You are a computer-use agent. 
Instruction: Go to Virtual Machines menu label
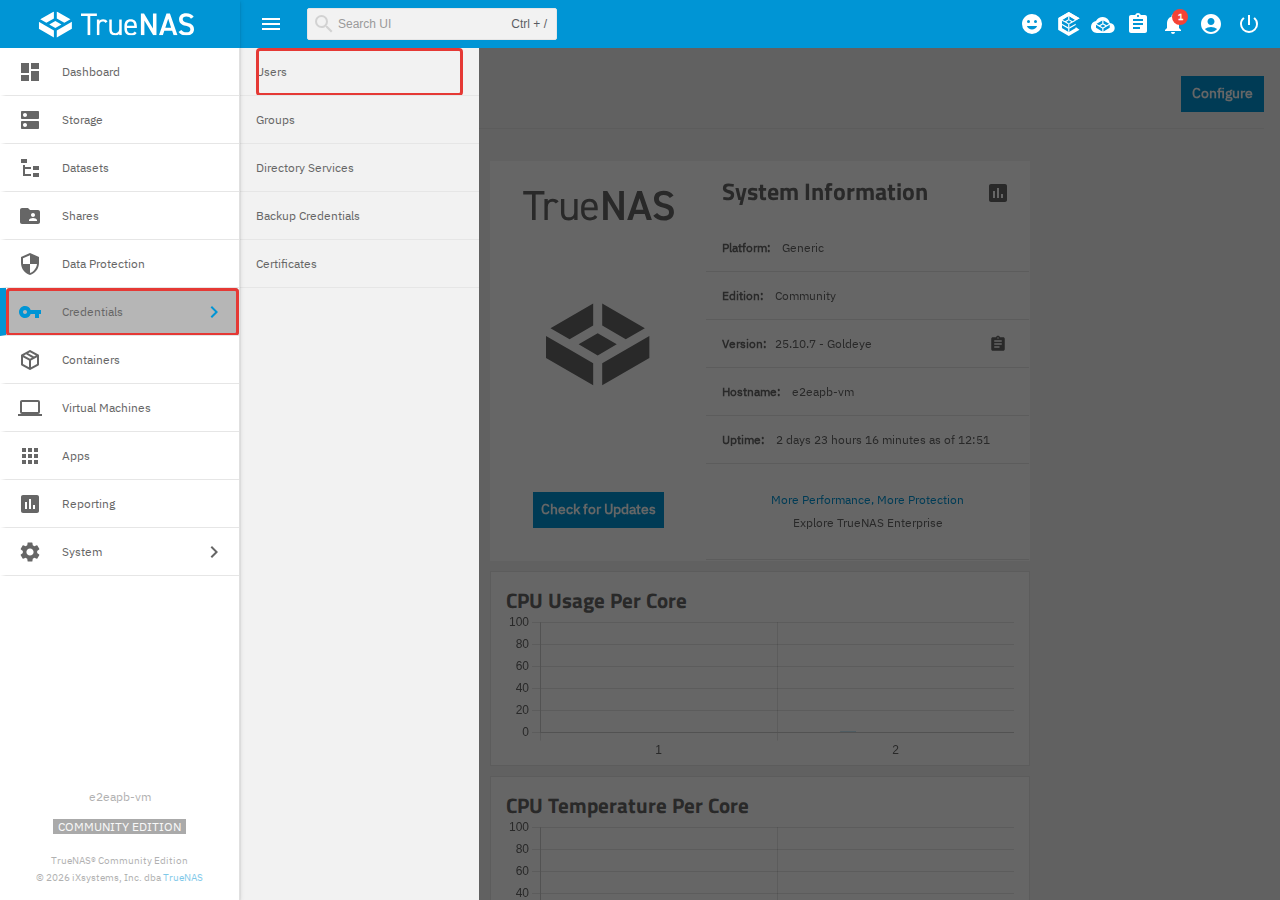pyautogui.click(x=106, y=408)
